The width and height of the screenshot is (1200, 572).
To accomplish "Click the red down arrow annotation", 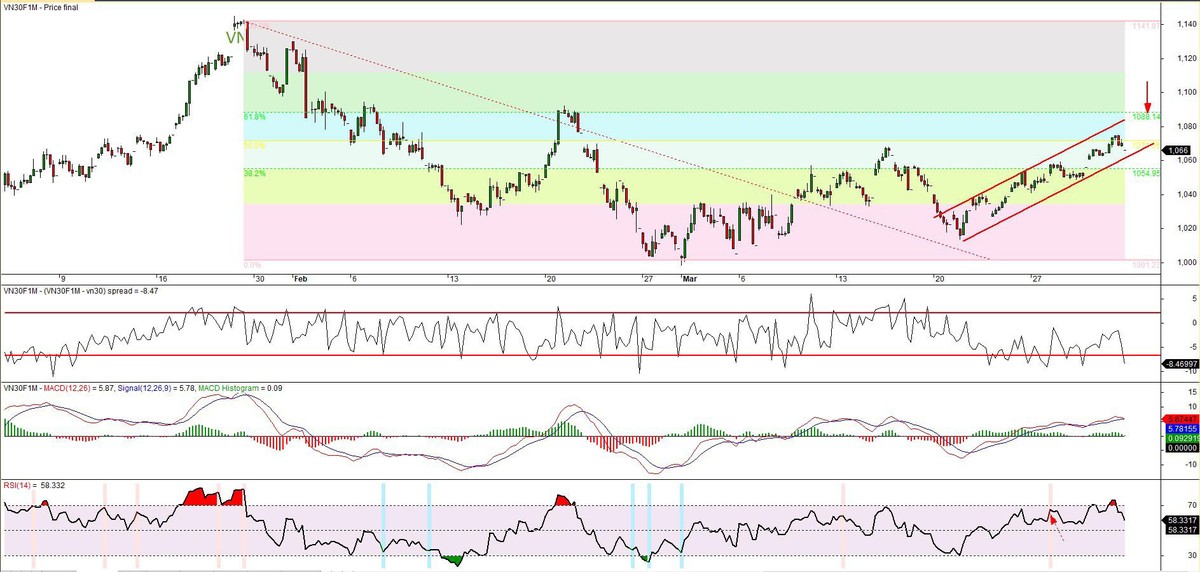I will 1148,99.
